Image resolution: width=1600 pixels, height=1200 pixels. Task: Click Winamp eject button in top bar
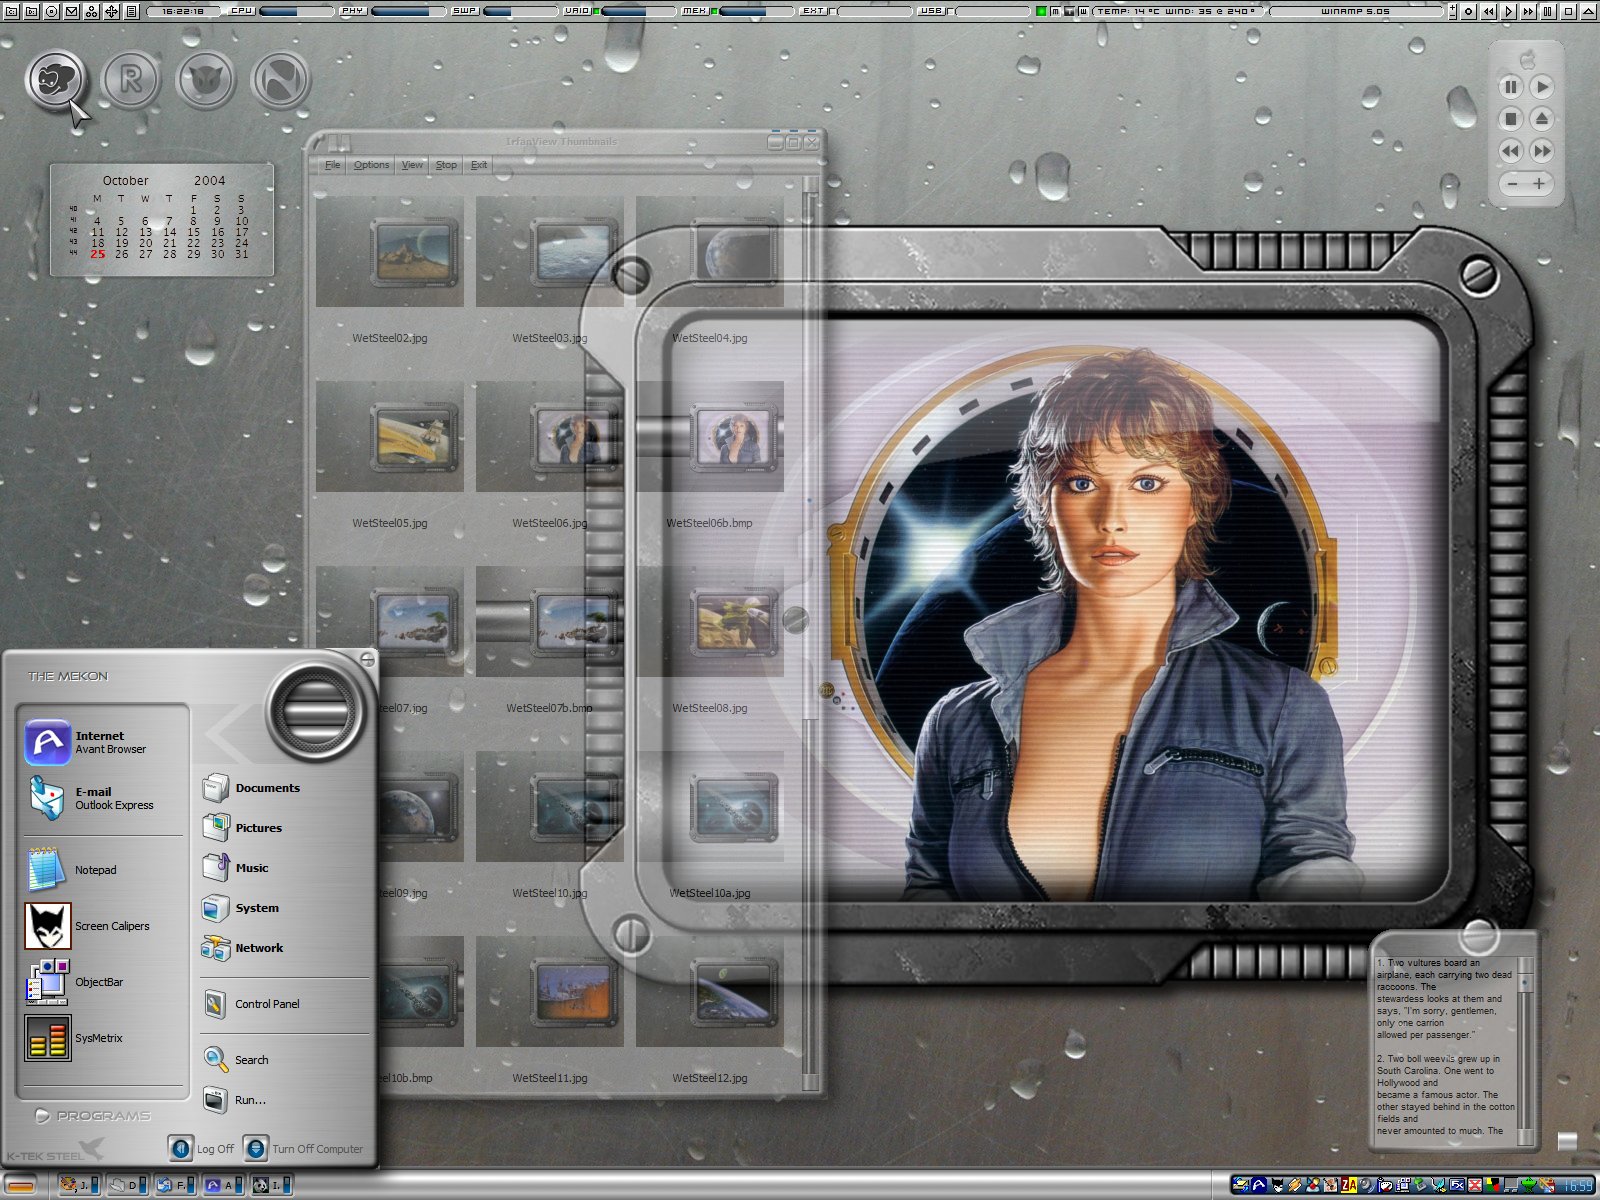click(1589, 11)
